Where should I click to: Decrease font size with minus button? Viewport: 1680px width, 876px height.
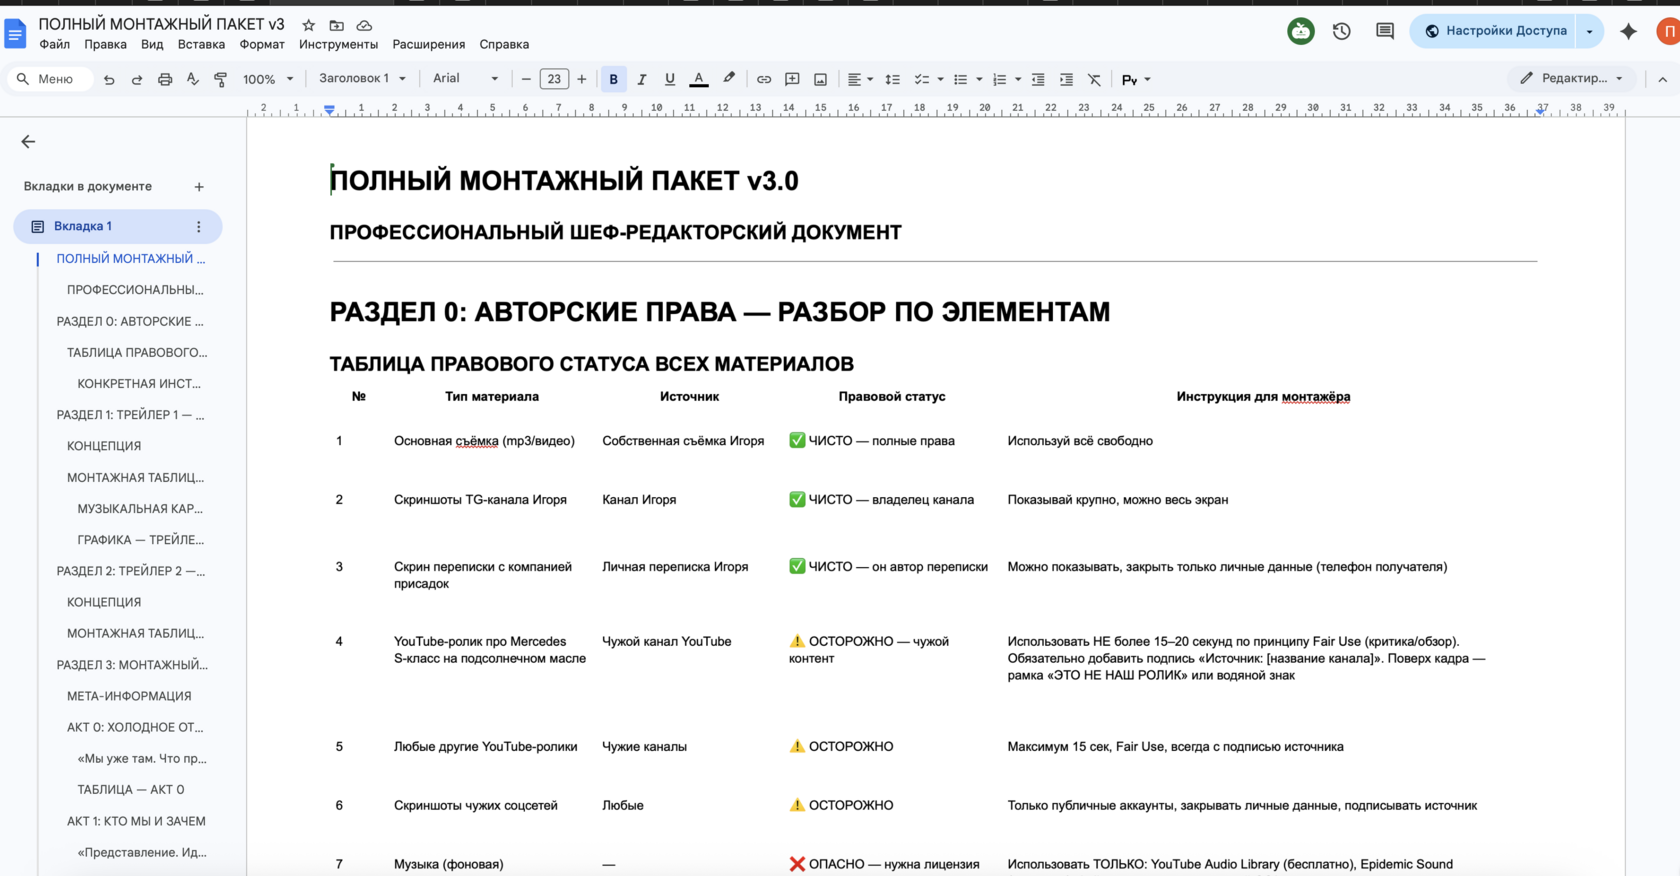[x=526, y=79]
